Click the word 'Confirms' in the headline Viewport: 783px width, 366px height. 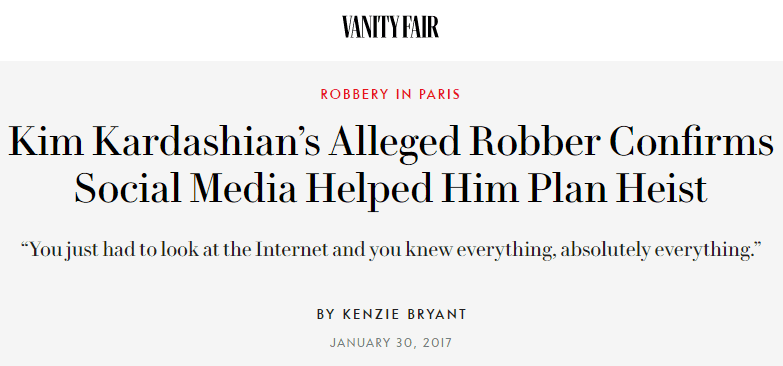(692, 142)
